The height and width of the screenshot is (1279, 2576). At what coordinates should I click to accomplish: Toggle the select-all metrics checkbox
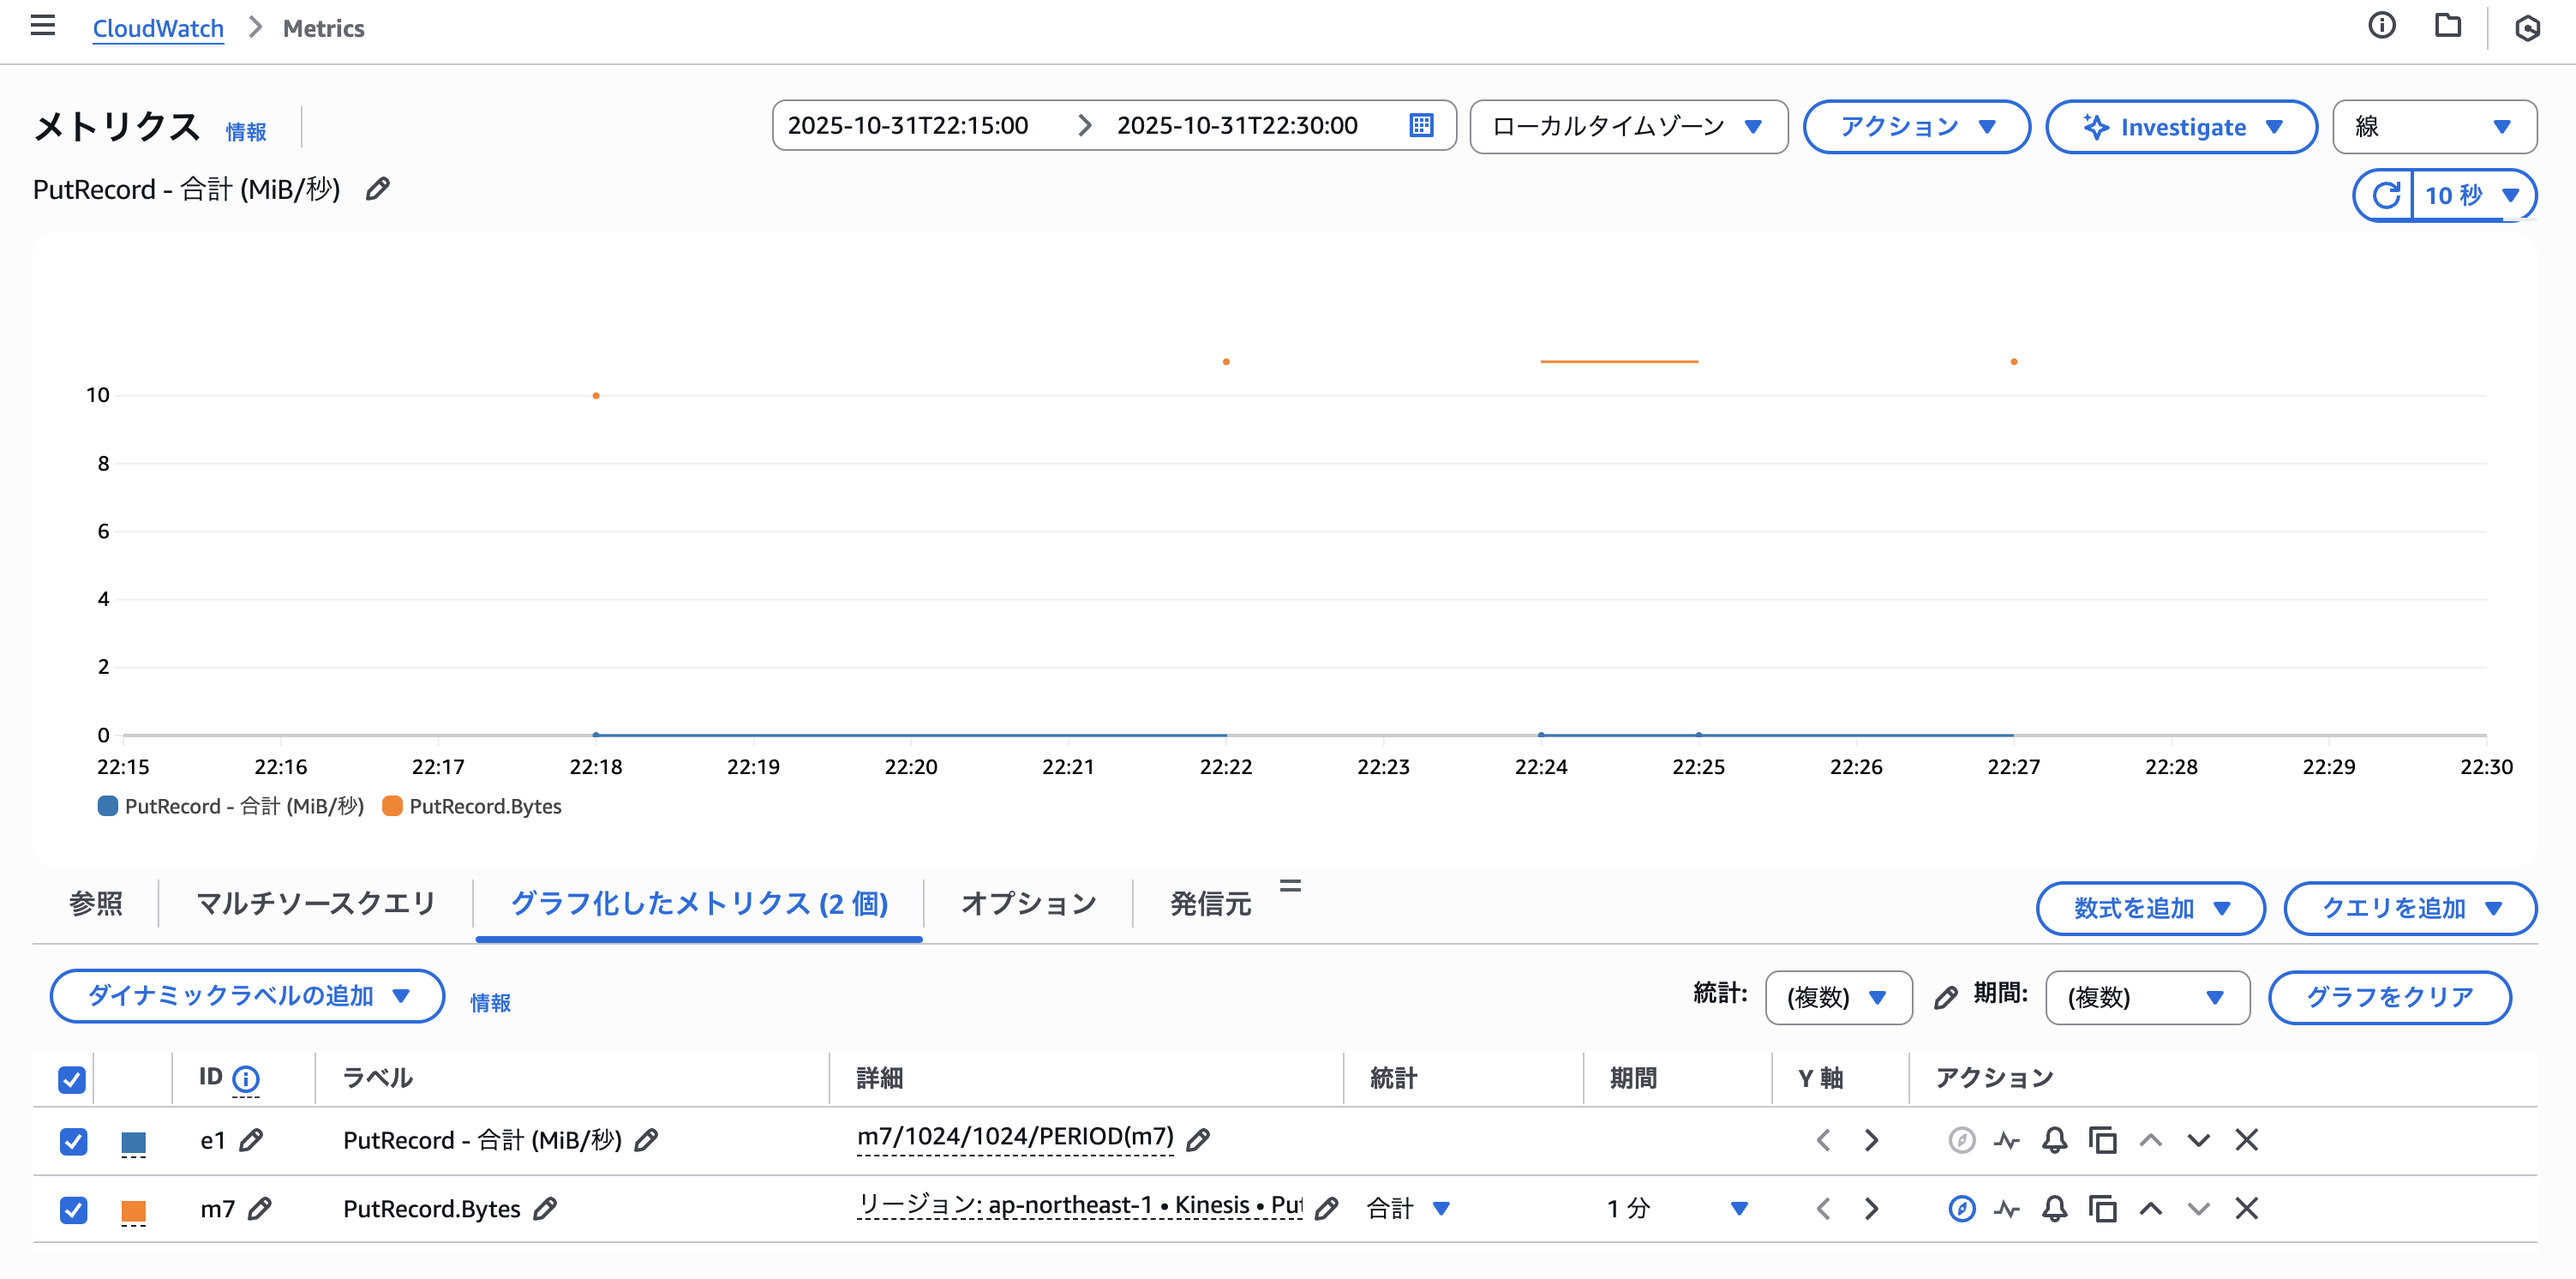coord(72,1079)
